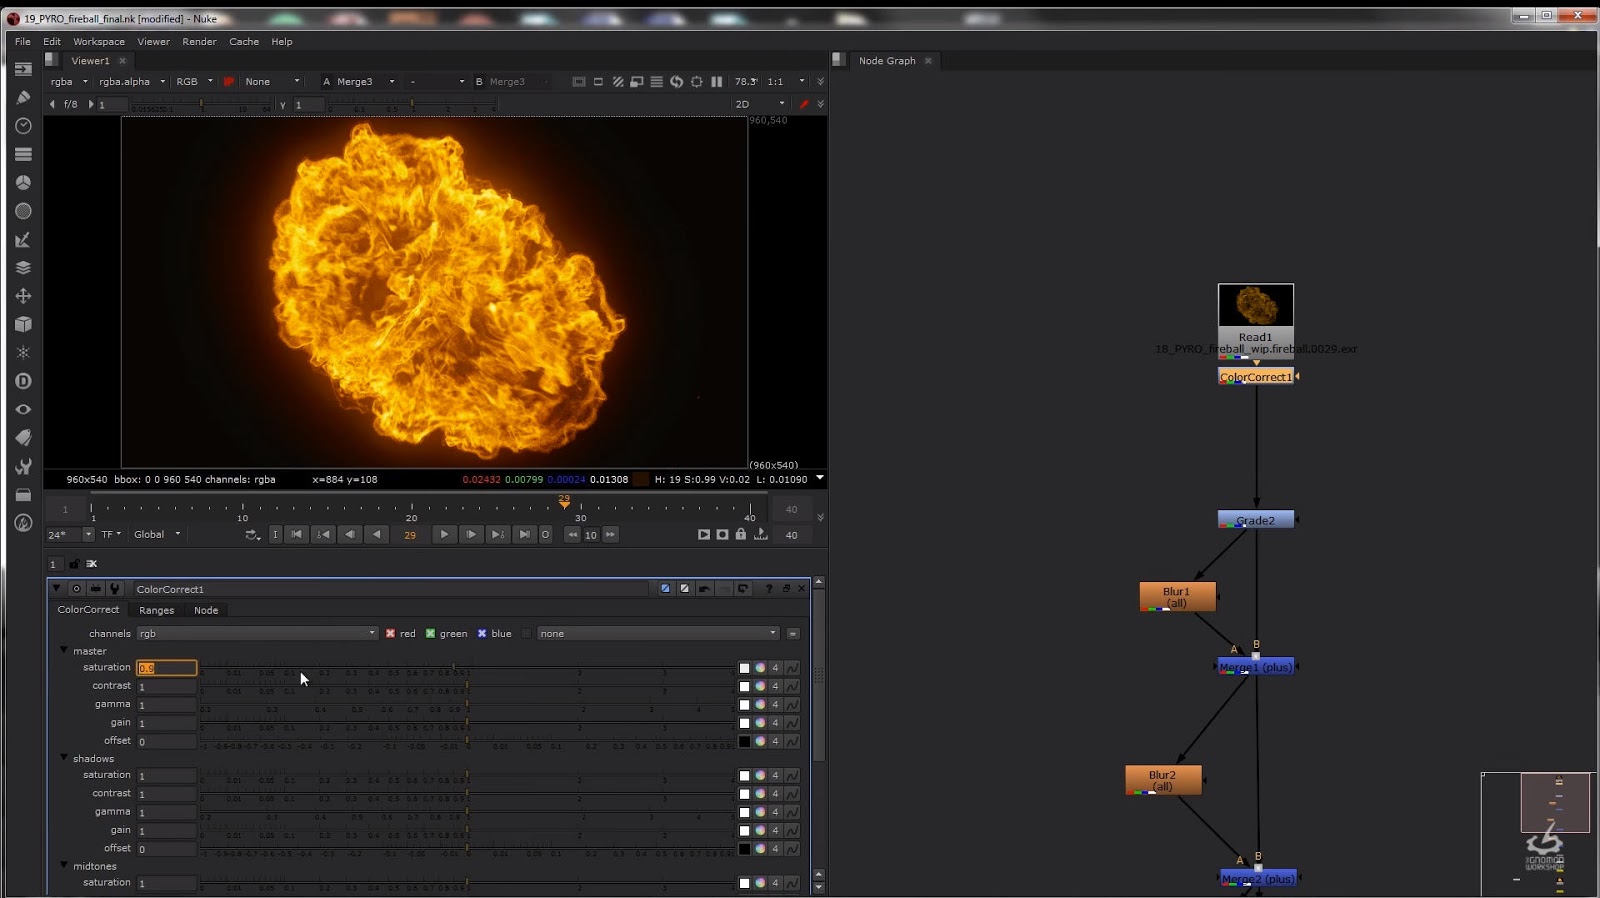Viewport: 1600px width, 898px height.
Task: Click the Blur1 node in graph
Action: coord(1177,597)
